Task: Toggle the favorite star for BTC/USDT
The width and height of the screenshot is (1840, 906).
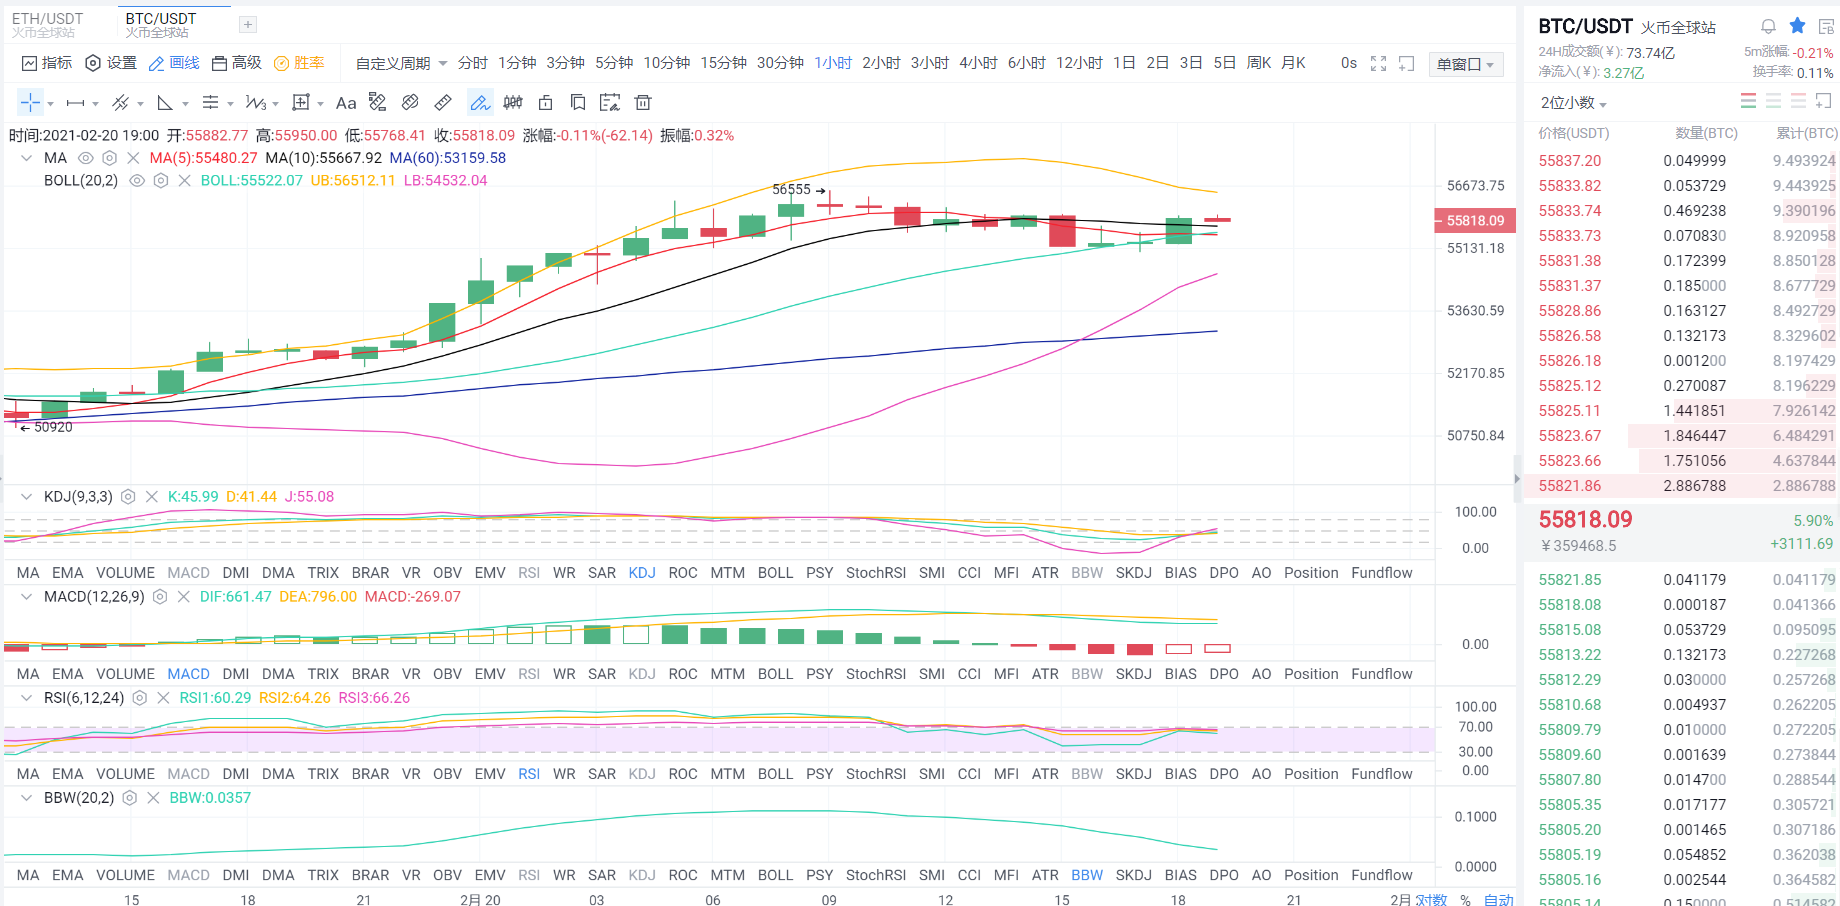Action: 1797,25
